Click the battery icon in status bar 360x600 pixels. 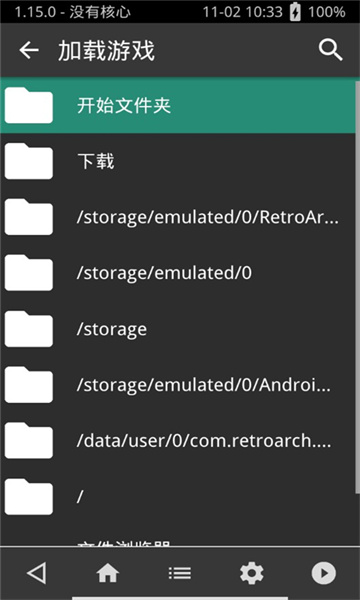(295, 12)
